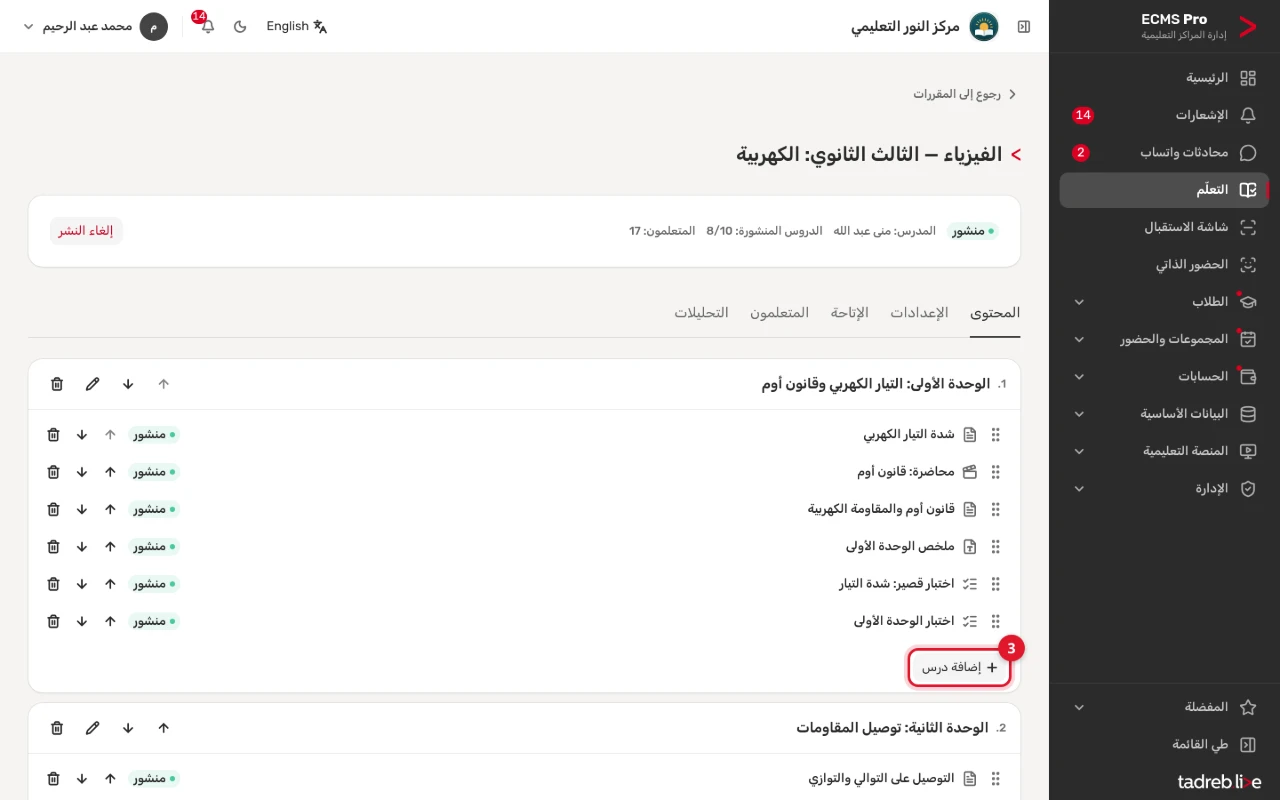Switch to الإعدادات tab
This screenshot has width=1280, height=800.
click(x=919, y=313)
